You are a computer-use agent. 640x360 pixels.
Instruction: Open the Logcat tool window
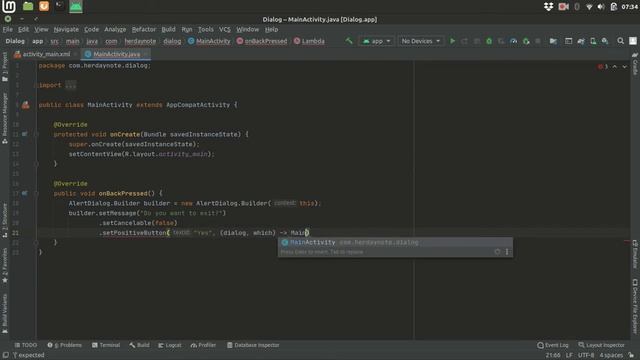(x=170, y=345)
